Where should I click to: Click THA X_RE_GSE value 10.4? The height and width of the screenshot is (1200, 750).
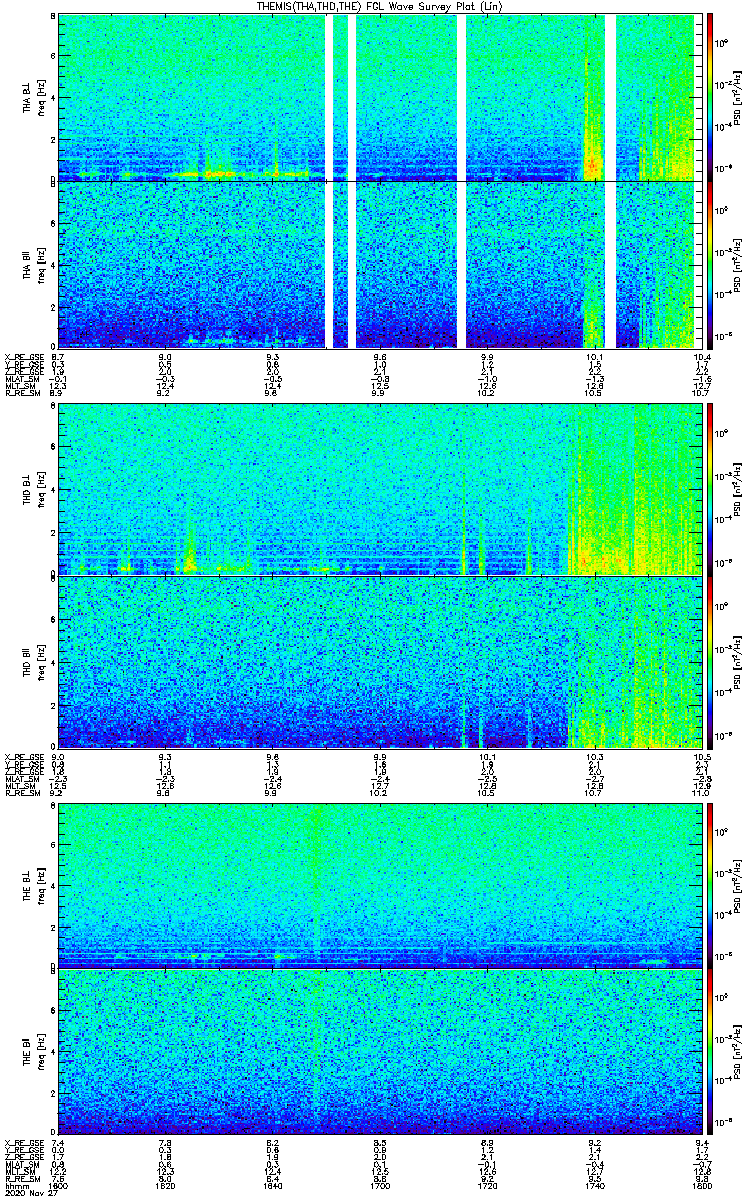pyautogui.click(x=701, y=356)
